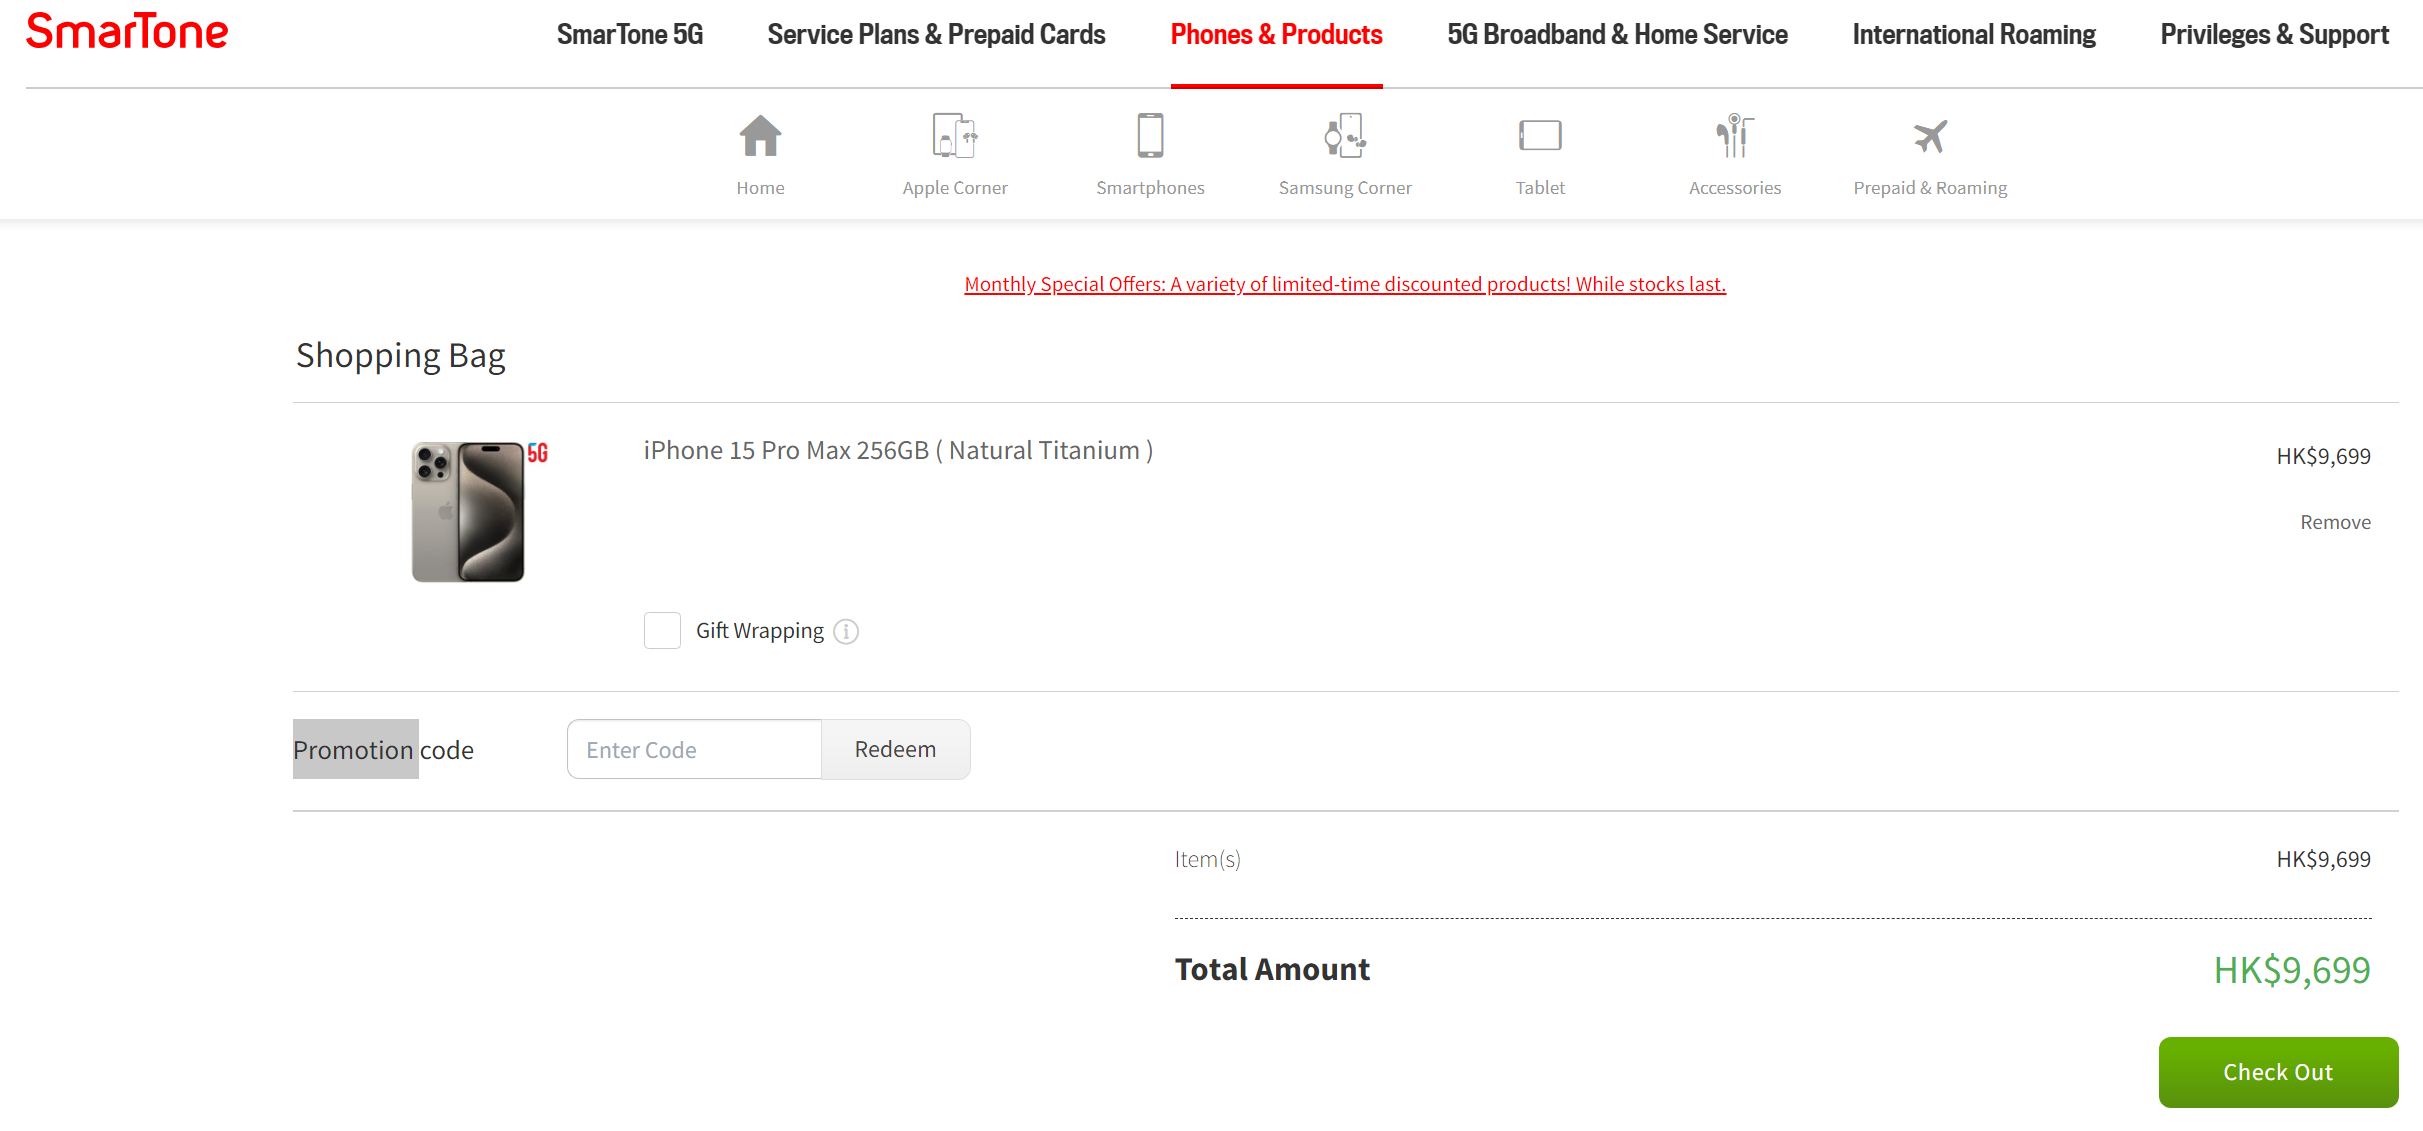The height and width of the screenshot is (1131, 2423).
Task: Select the Tablet icon
Action: [x=1540, y=136]
